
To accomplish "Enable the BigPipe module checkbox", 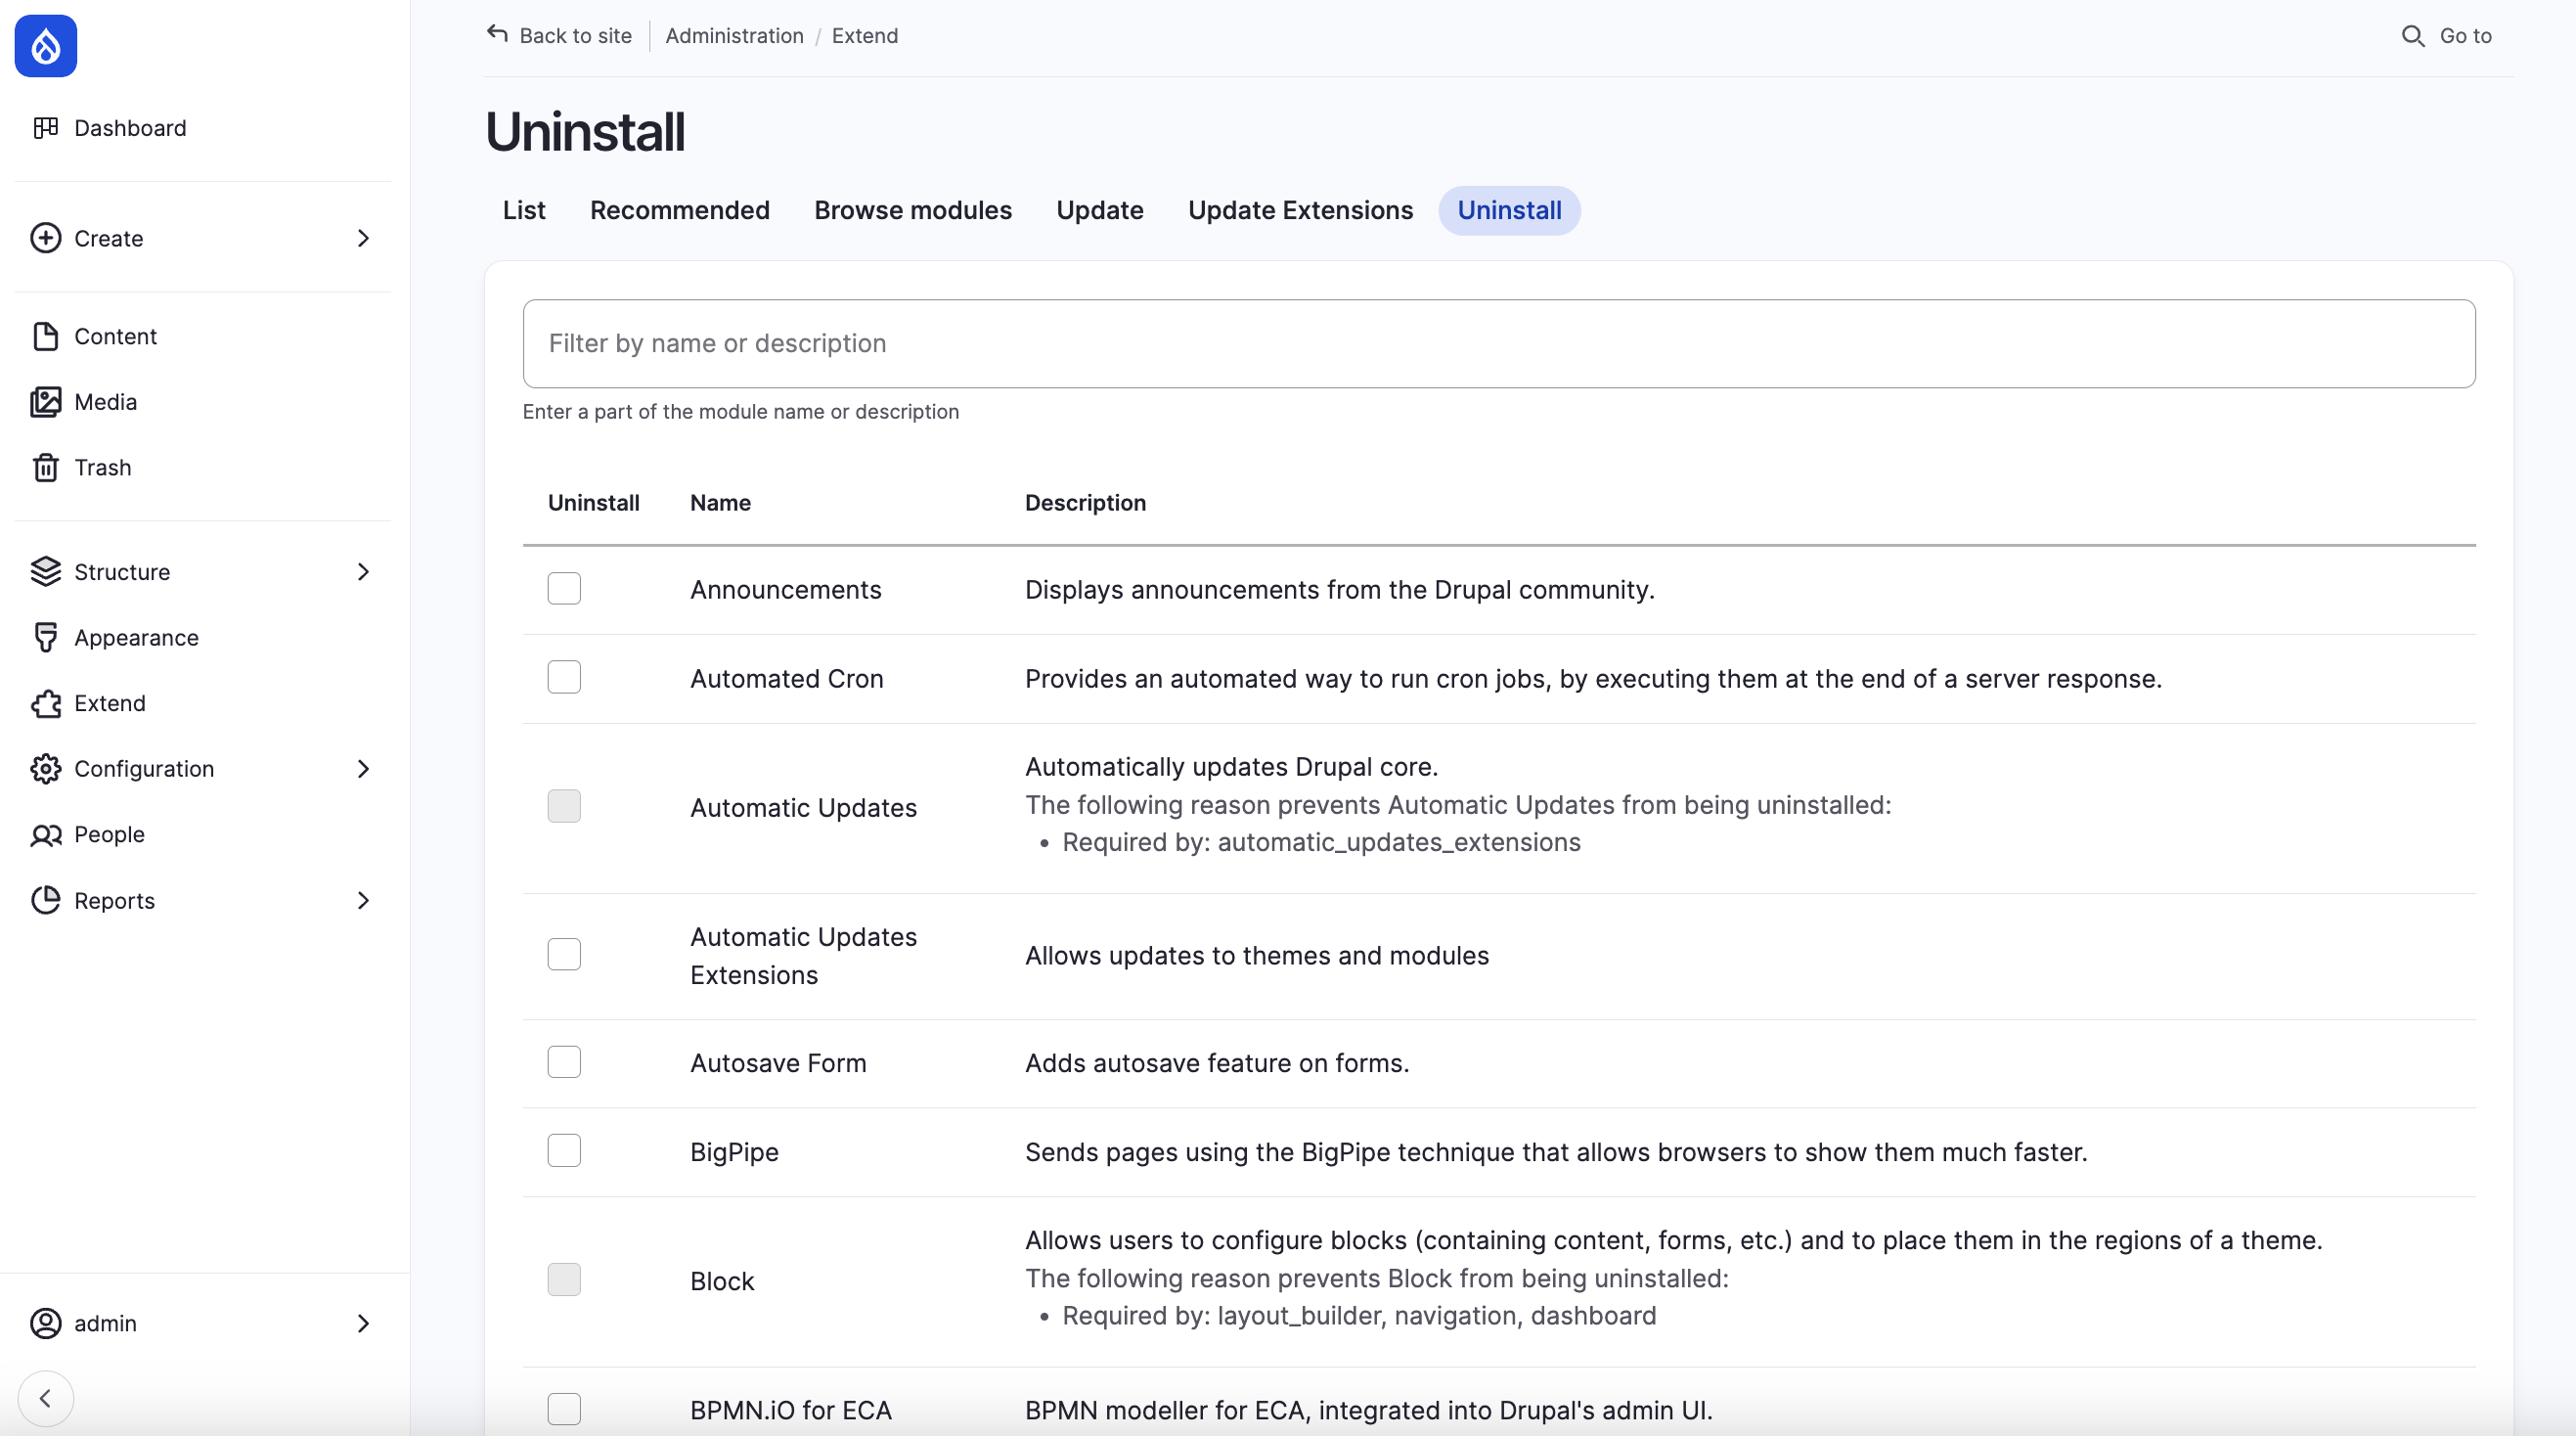I will [562, 1151].
